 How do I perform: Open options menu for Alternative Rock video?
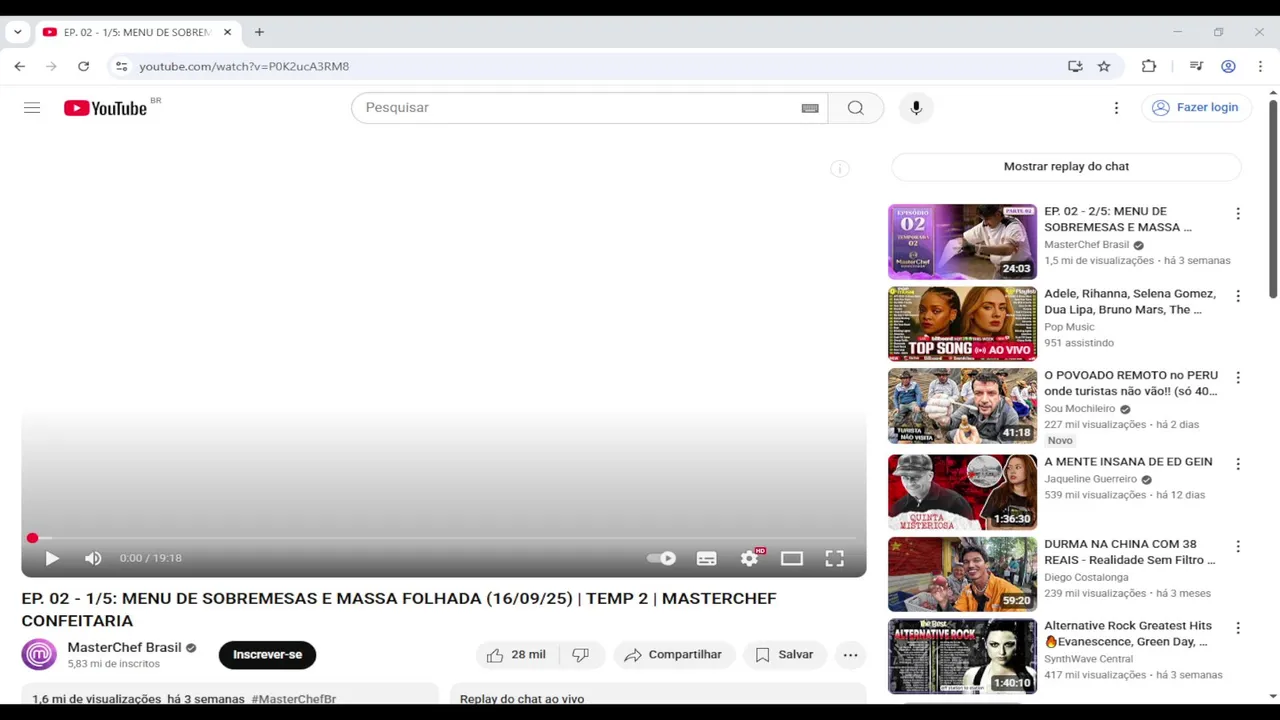(x=1238, y=628)
